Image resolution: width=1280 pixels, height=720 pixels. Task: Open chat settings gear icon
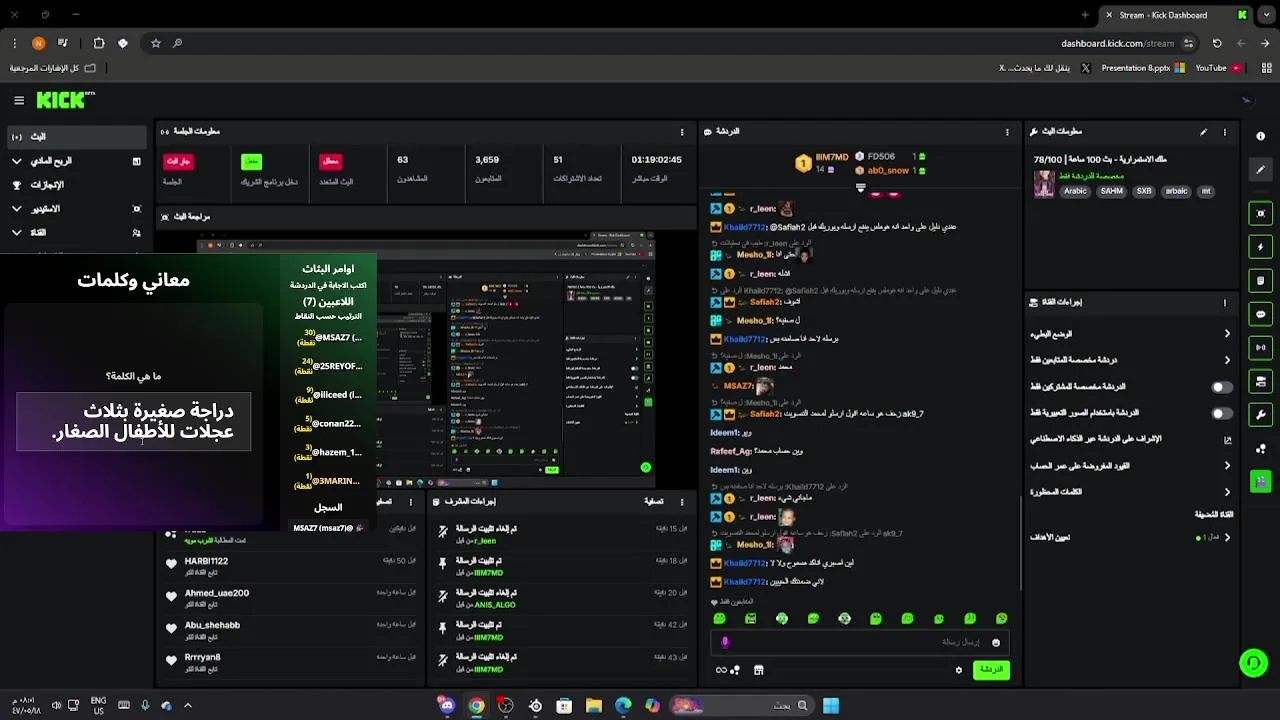(x=959, y=670)
